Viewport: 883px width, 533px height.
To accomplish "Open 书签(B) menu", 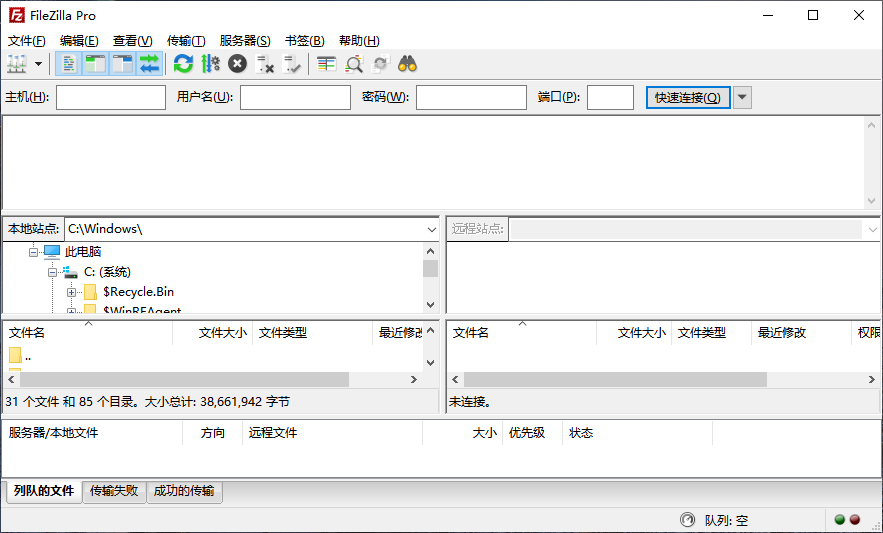I will 305,41.
